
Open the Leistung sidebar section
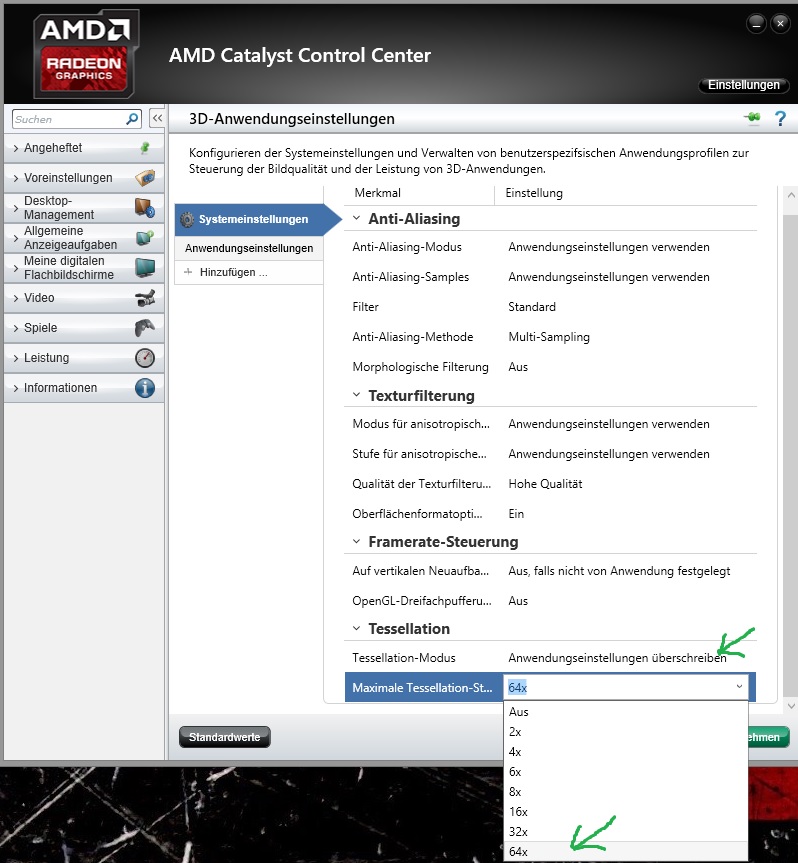point(84,358)
